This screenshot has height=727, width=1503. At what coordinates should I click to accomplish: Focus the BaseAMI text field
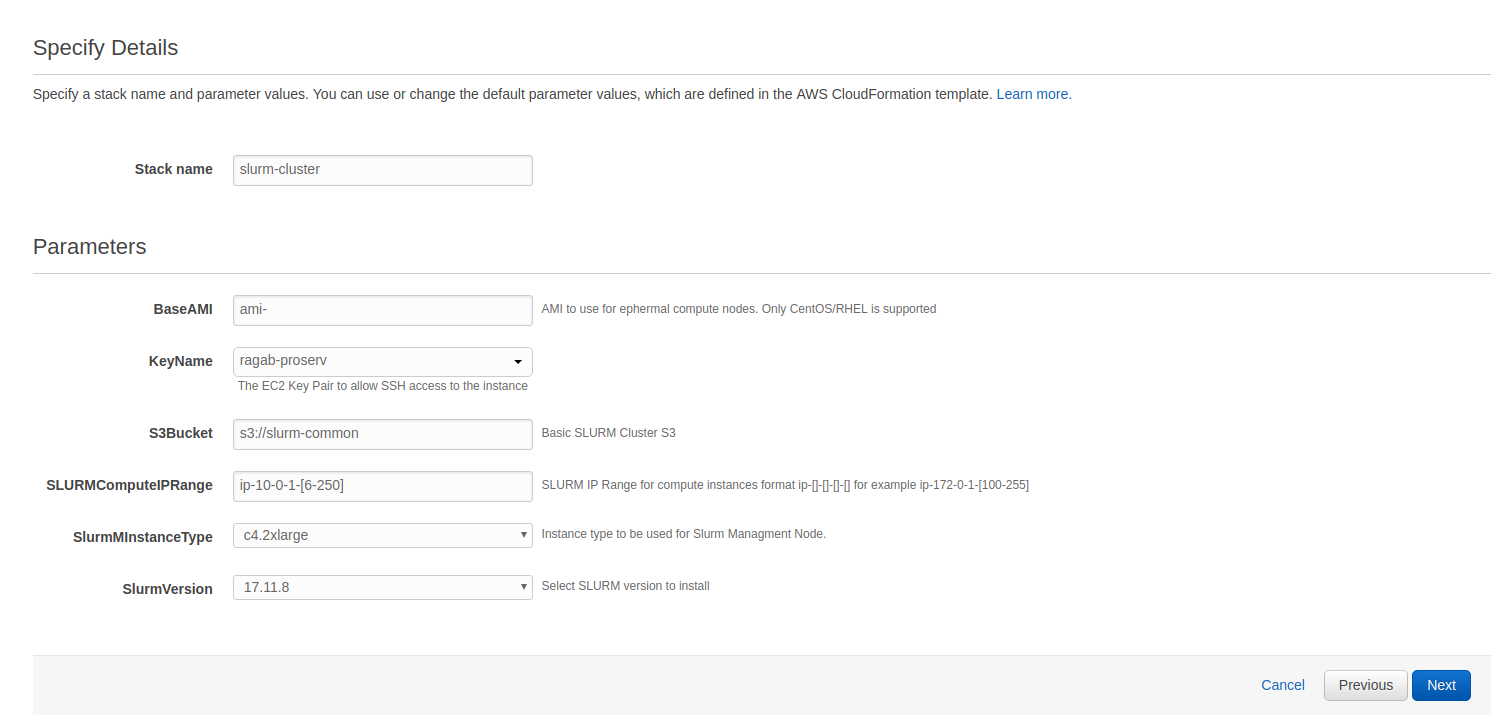(x=382, y=310)
